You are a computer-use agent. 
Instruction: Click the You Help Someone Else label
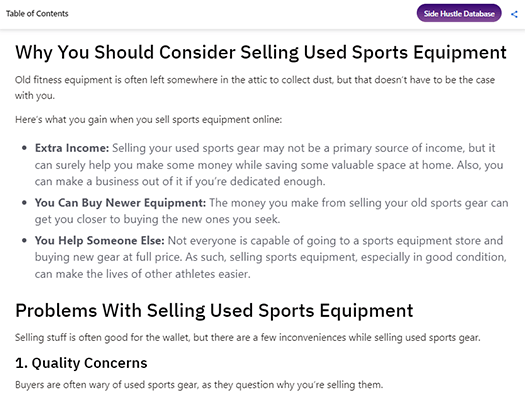(x=100, y=241)
